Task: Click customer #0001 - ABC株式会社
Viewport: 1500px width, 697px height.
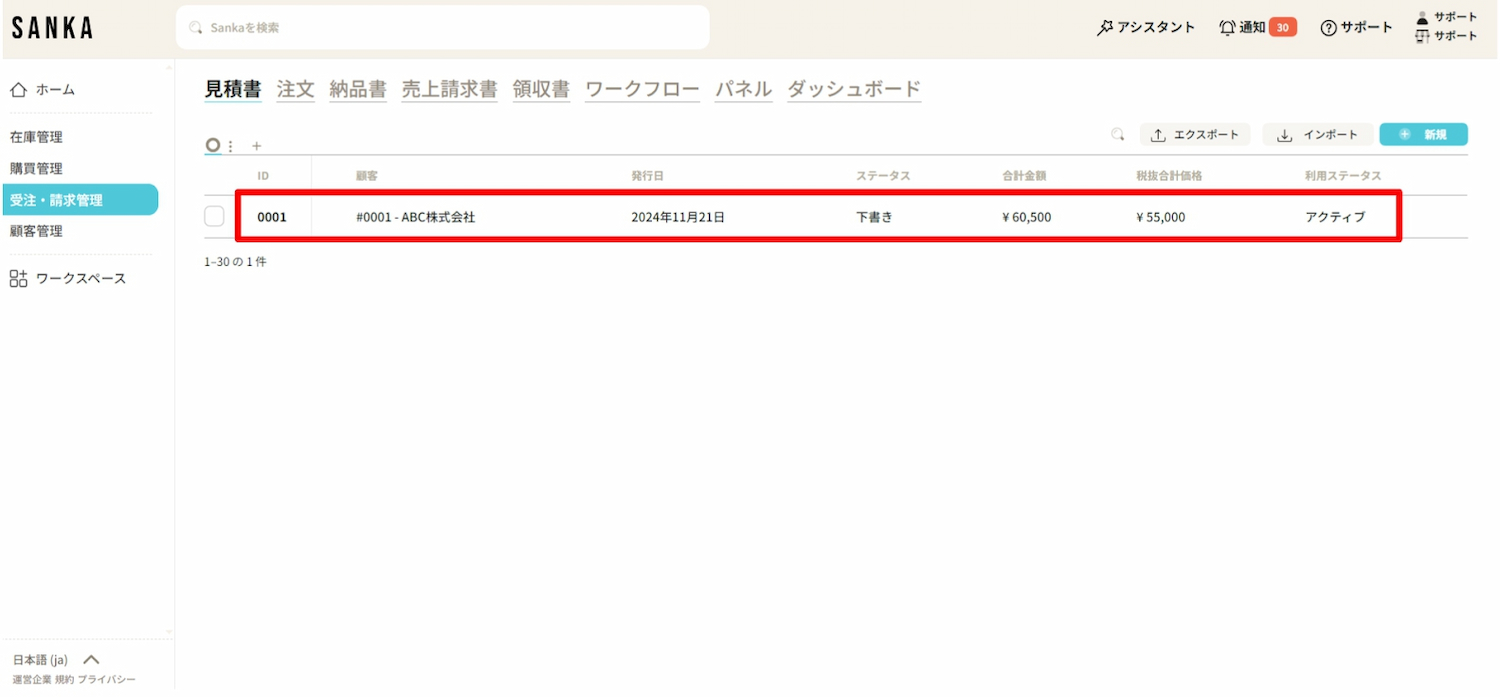Action: pos(415,217)
